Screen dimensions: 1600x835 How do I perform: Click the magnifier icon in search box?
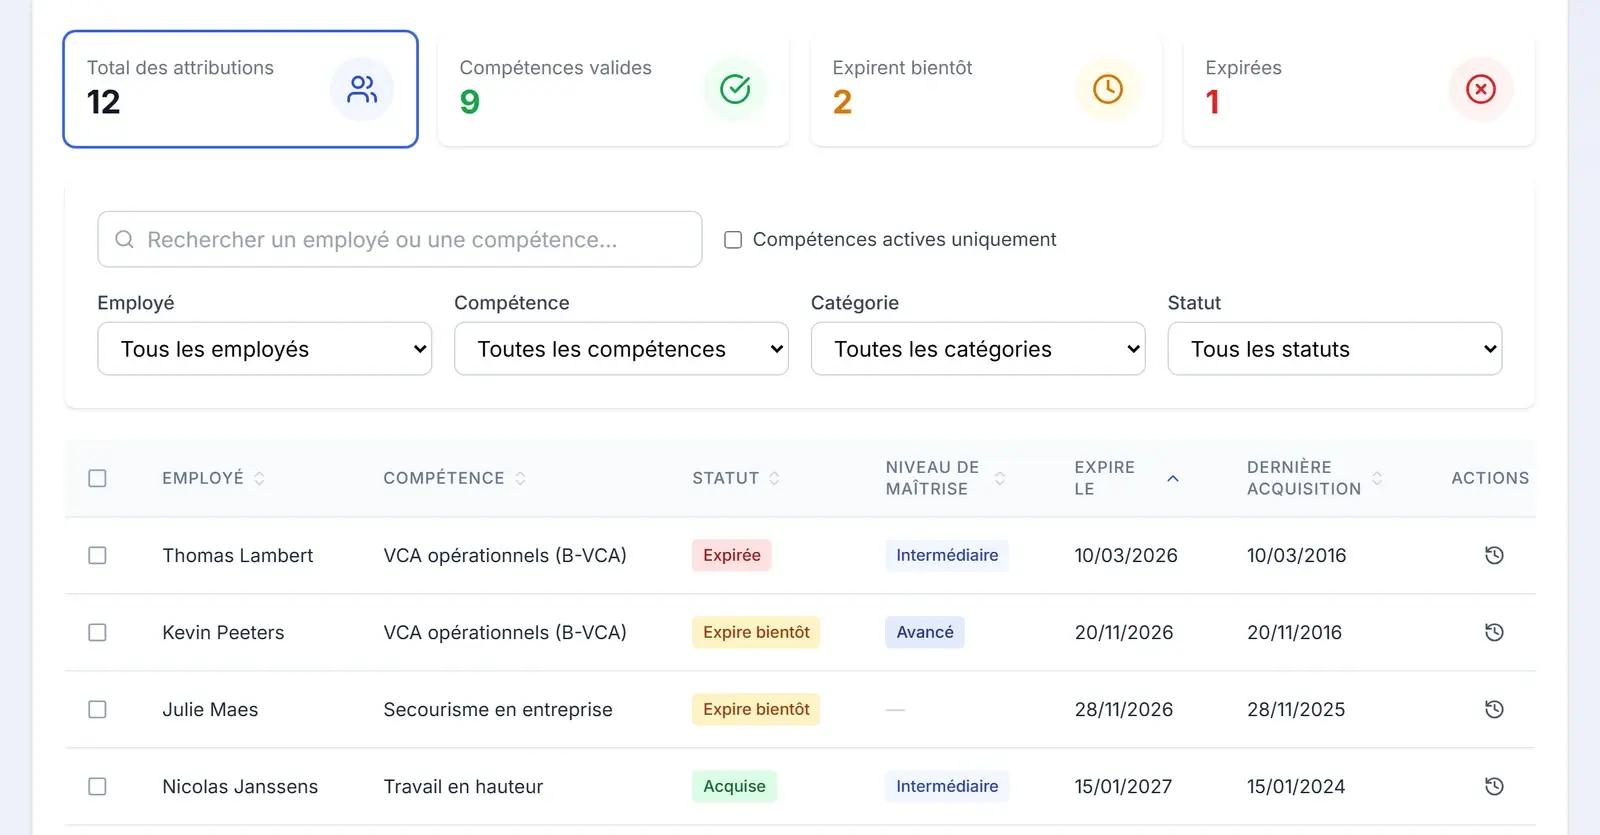point(124,239)
